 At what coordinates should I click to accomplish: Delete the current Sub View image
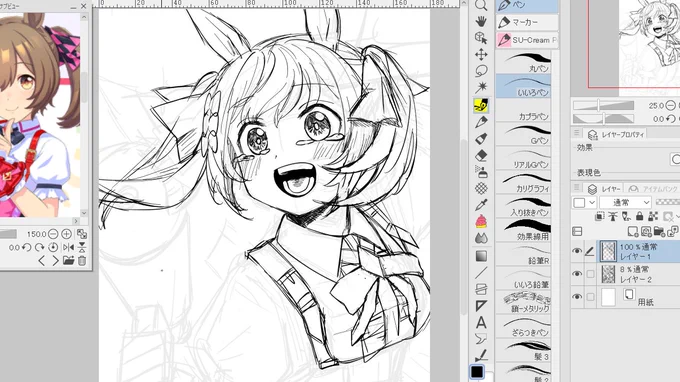(82, 261)
